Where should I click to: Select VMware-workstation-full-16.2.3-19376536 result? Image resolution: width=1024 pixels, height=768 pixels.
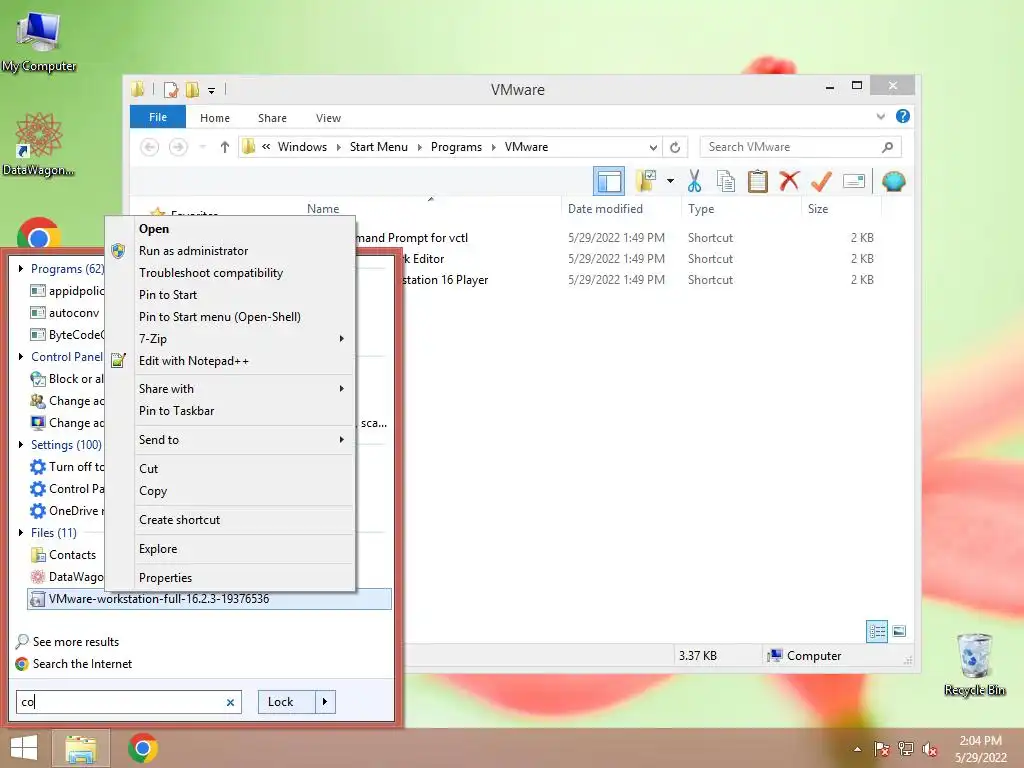tap(210, 599)
